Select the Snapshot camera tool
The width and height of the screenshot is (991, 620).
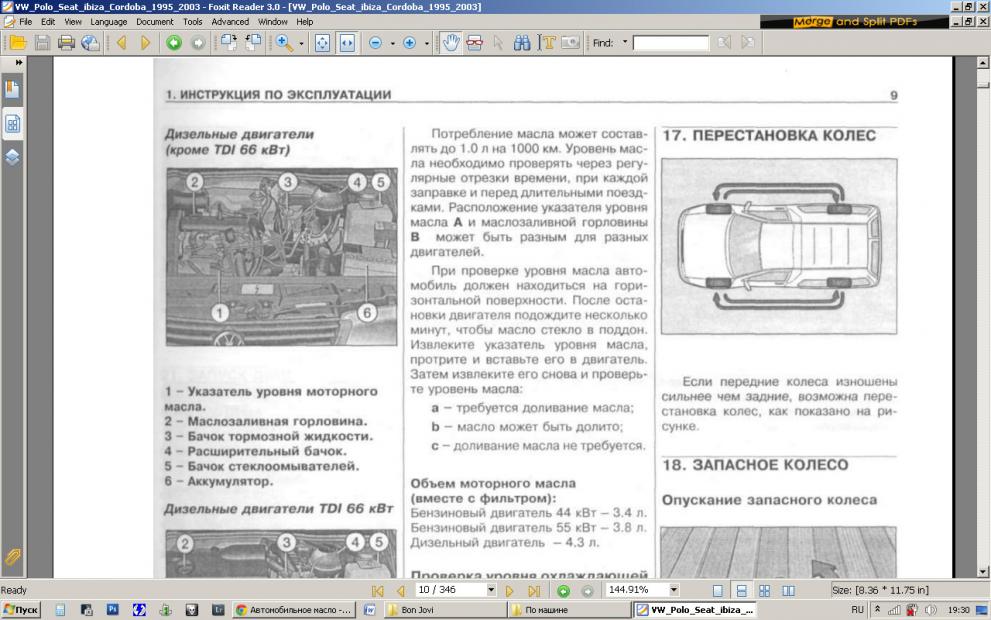tap(571, 43)
